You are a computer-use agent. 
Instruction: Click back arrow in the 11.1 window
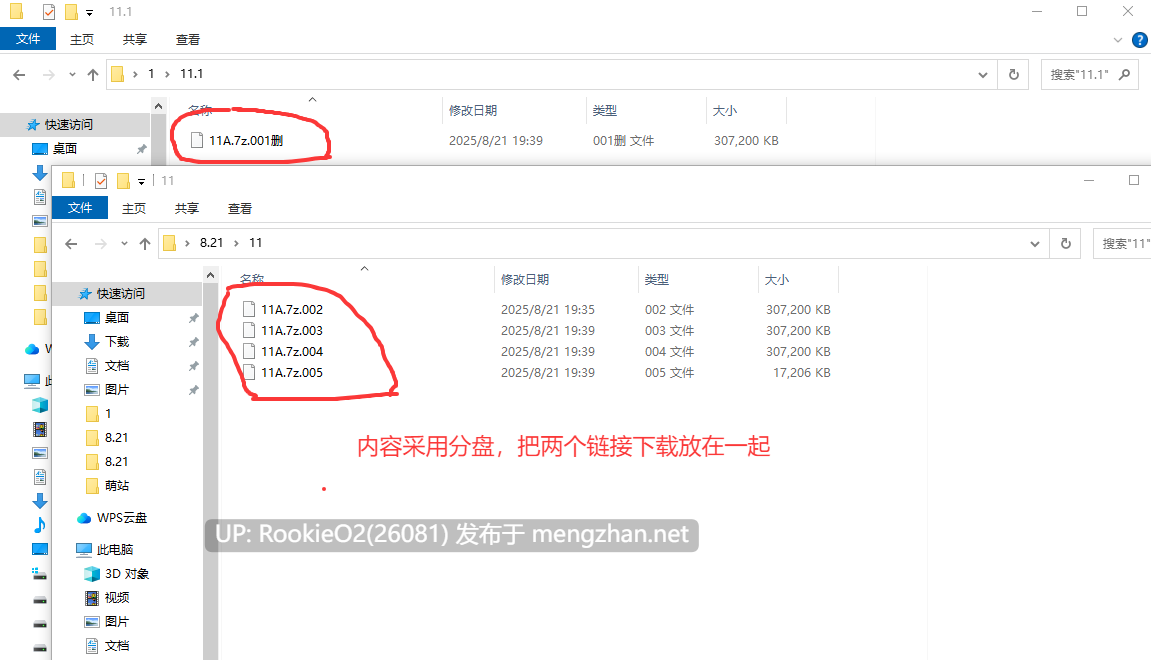click(19, 74)
